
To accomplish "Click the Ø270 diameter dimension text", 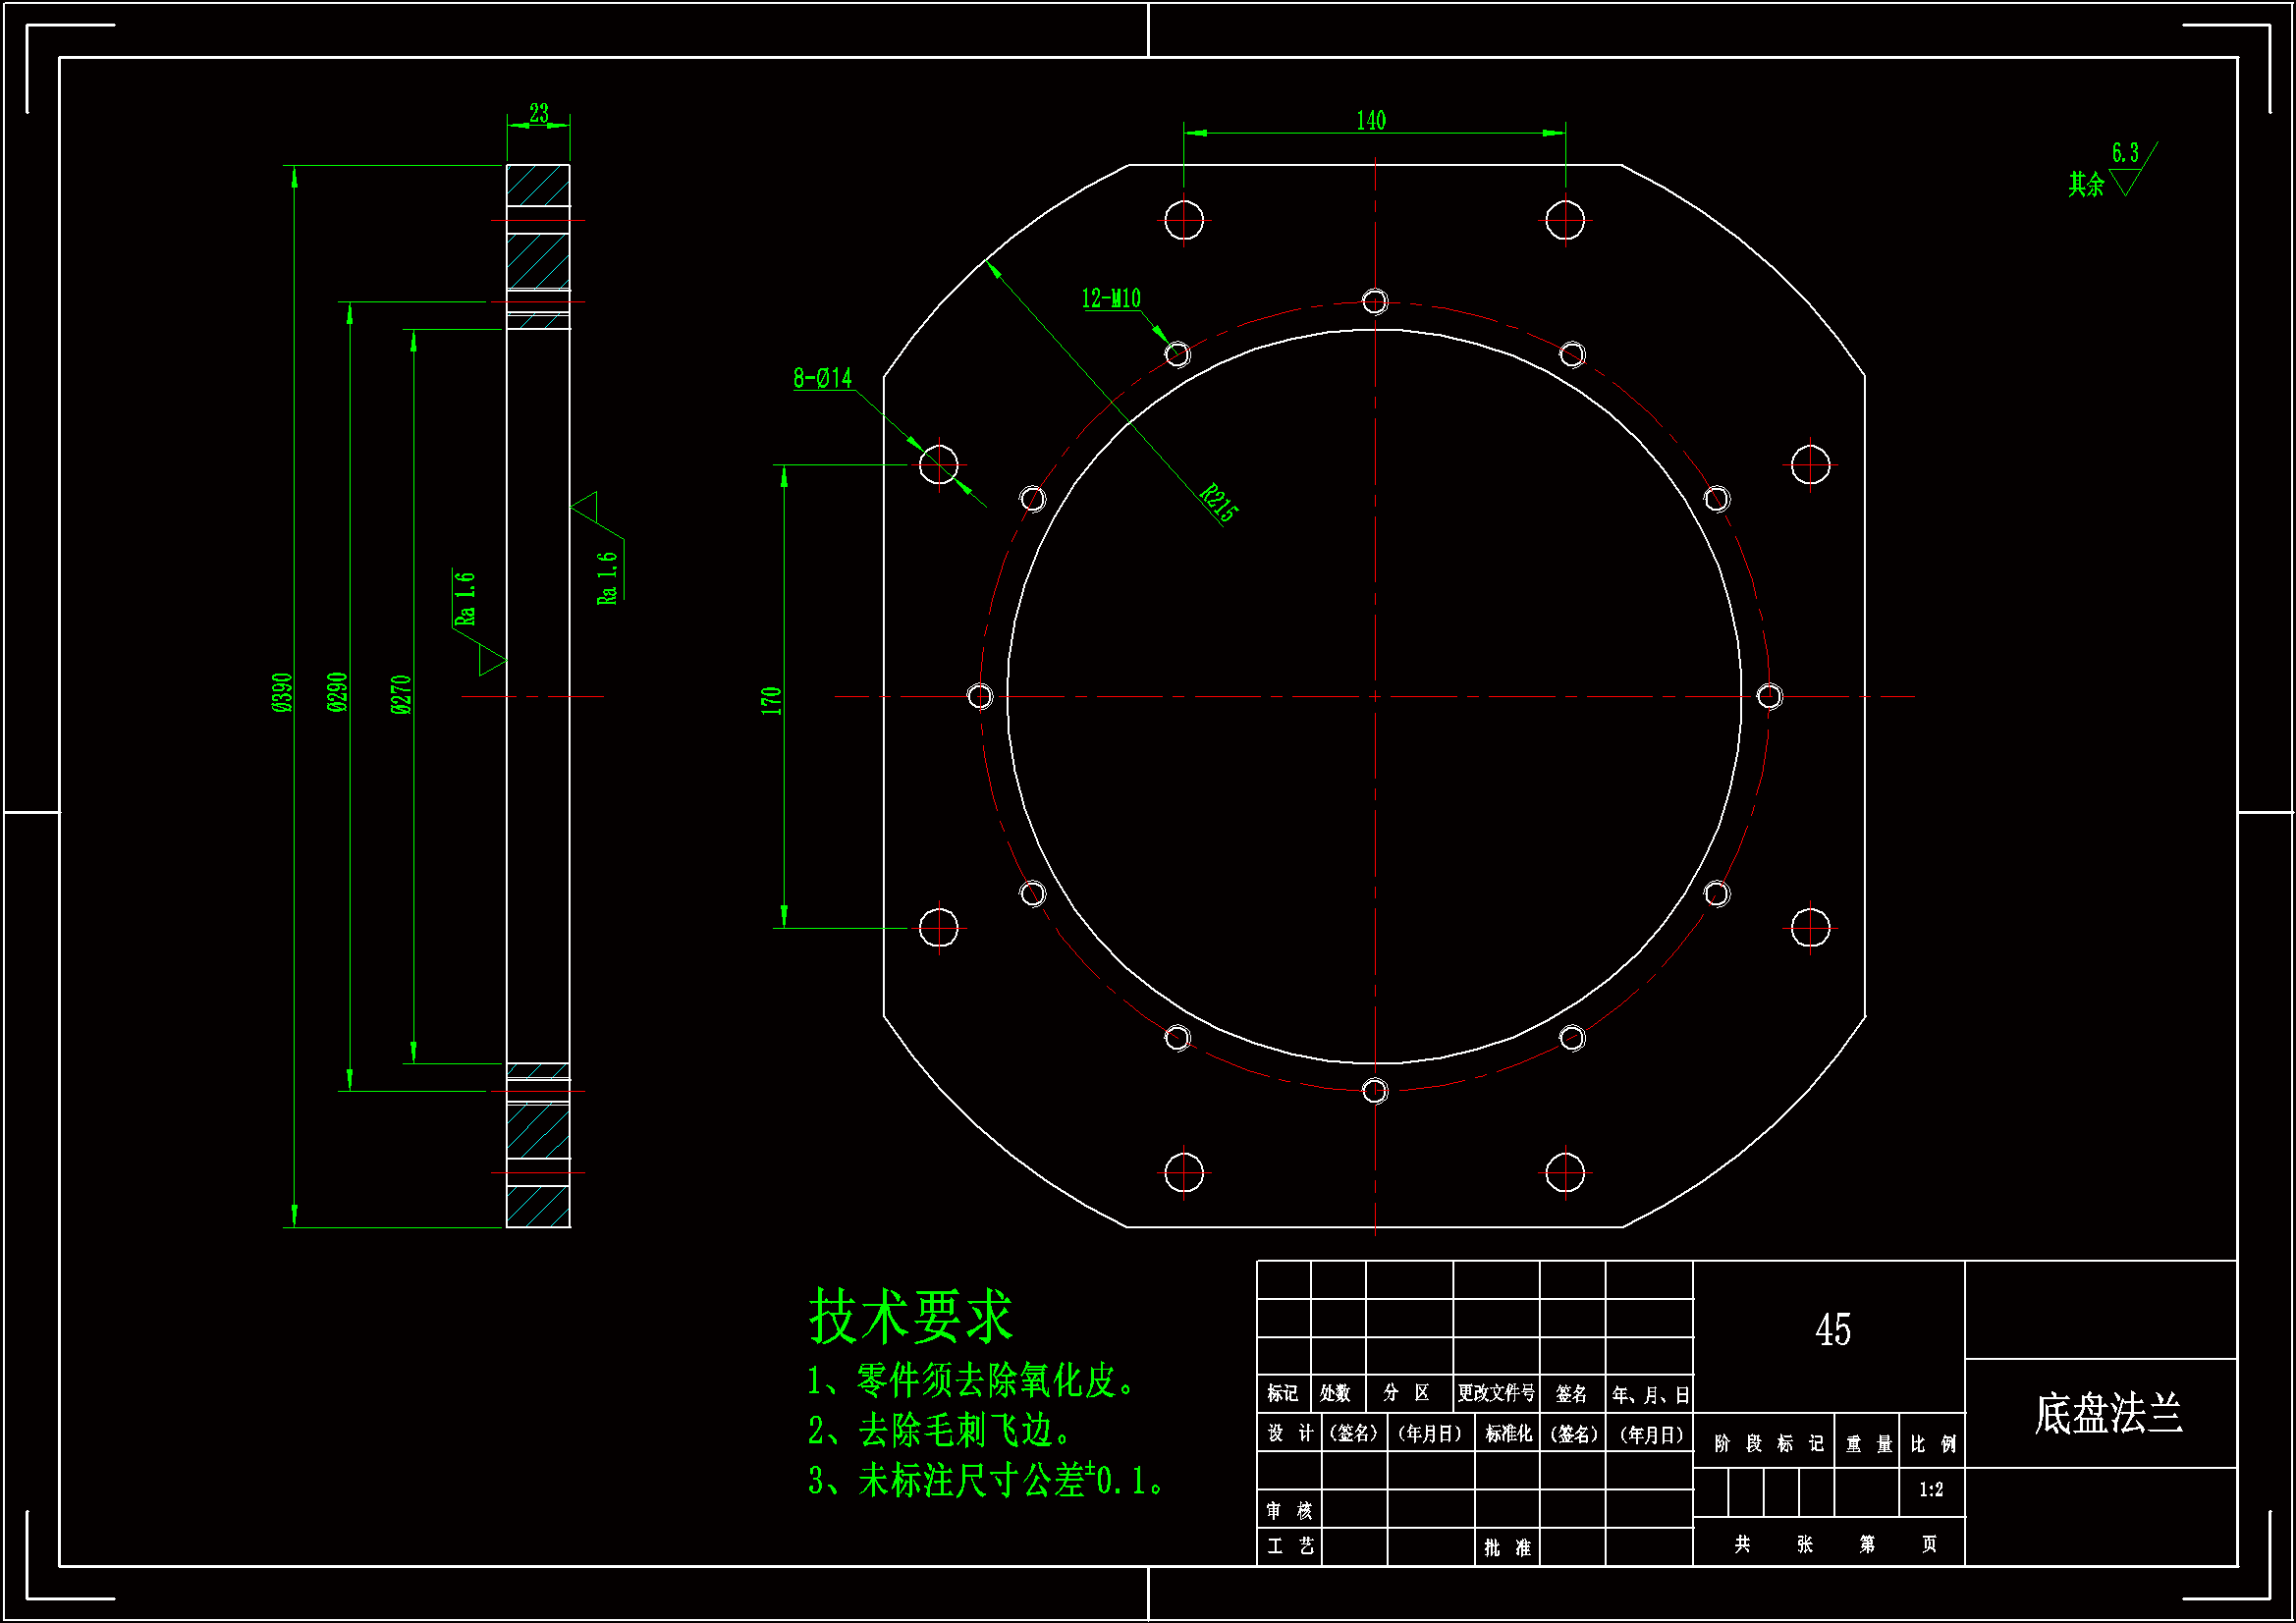I will tap(401, 694).
